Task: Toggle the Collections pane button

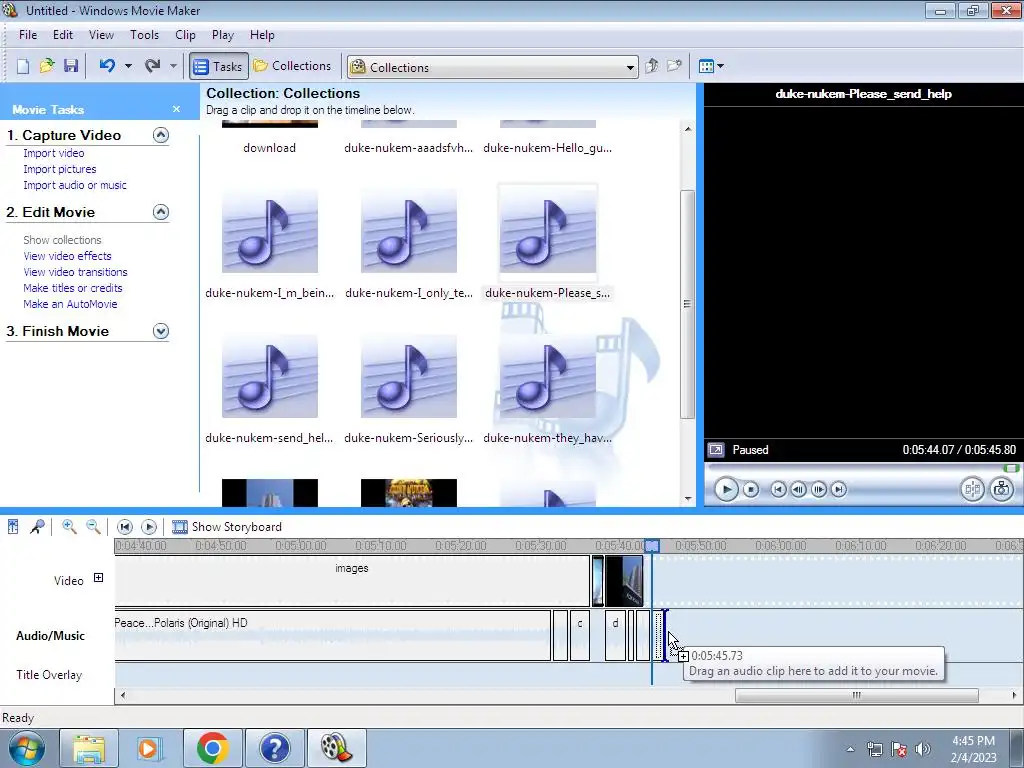Action: click(x=293, y=66)
